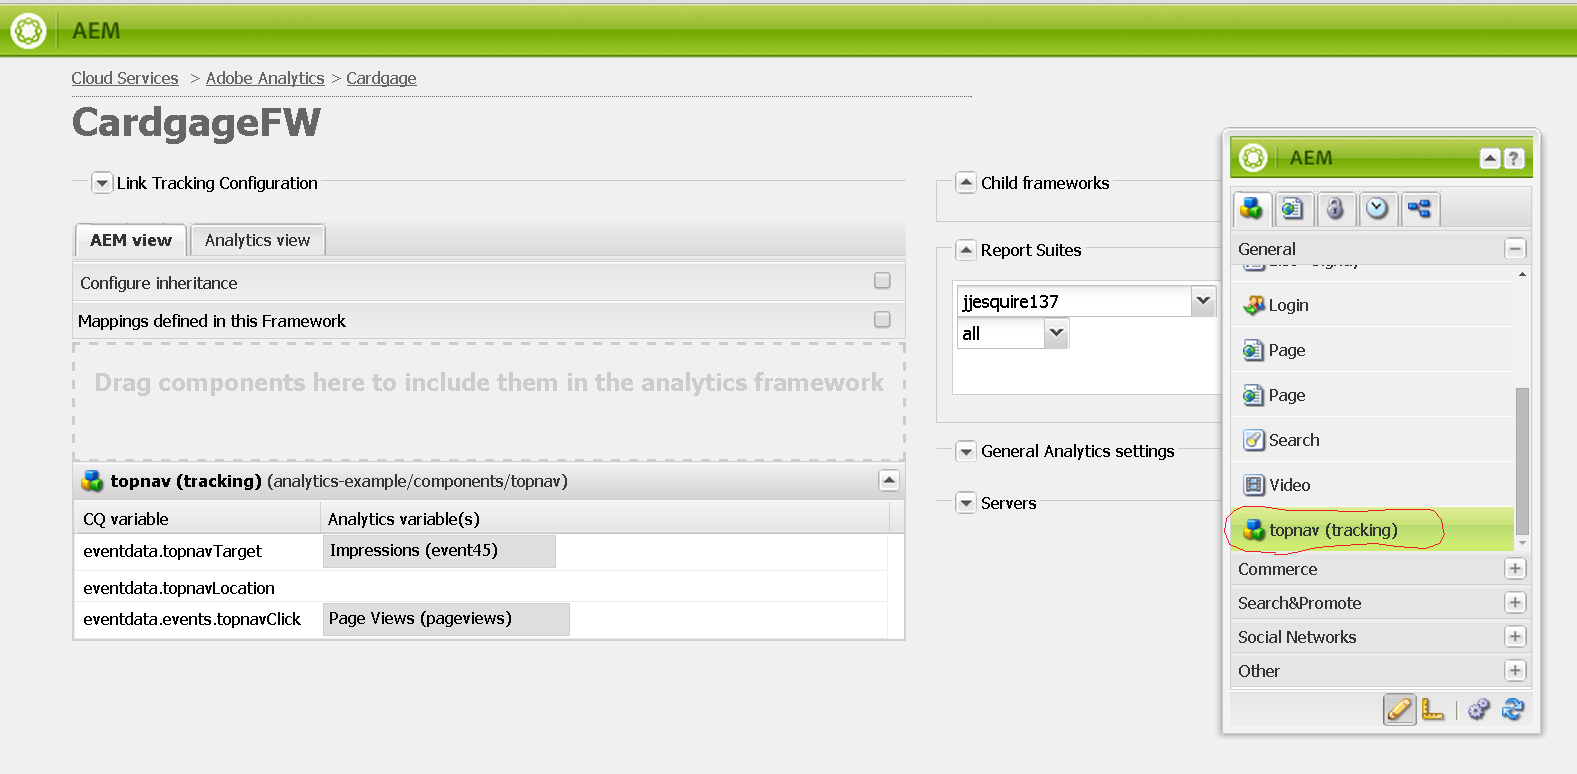This screenshot has height=774, width=1577.
Task: Click the Sidekick component list scrollbar
Action: [x=1522, y=460]
